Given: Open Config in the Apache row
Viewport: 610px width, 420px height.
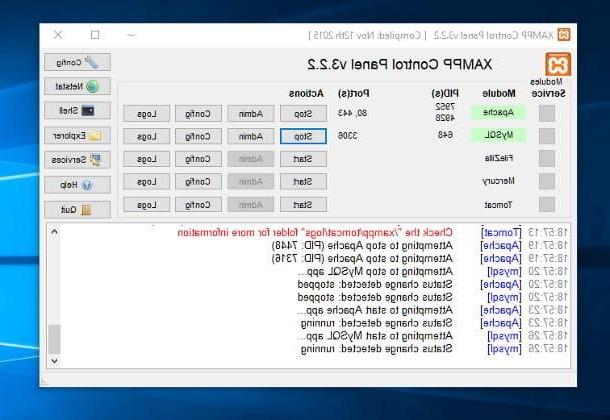Looking at the screenshot, I should [x=198, y=114].
